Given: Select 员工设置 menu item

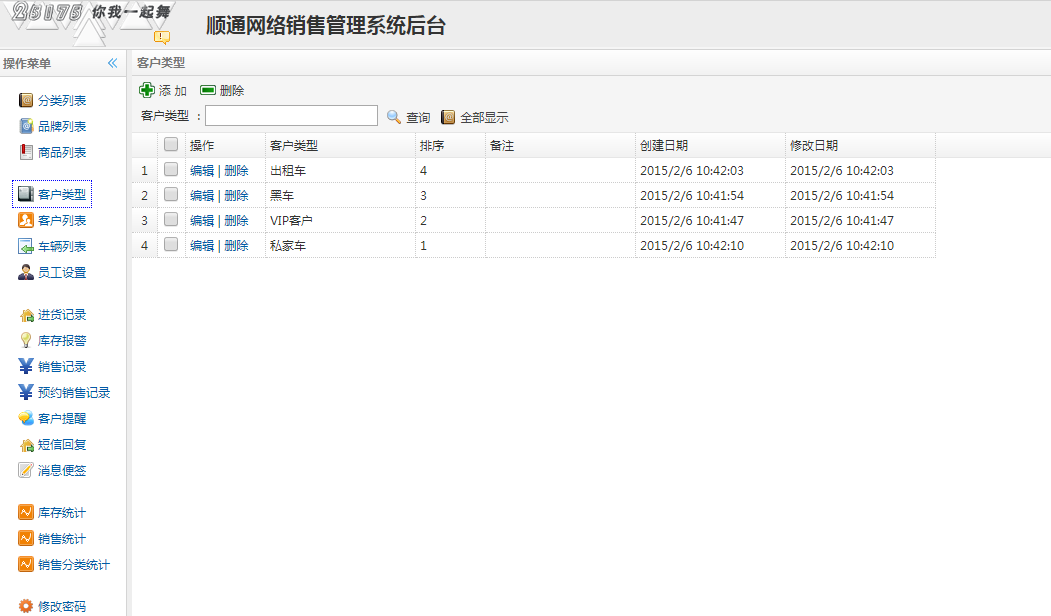Looking at the screenshot, I should [61, 273].
